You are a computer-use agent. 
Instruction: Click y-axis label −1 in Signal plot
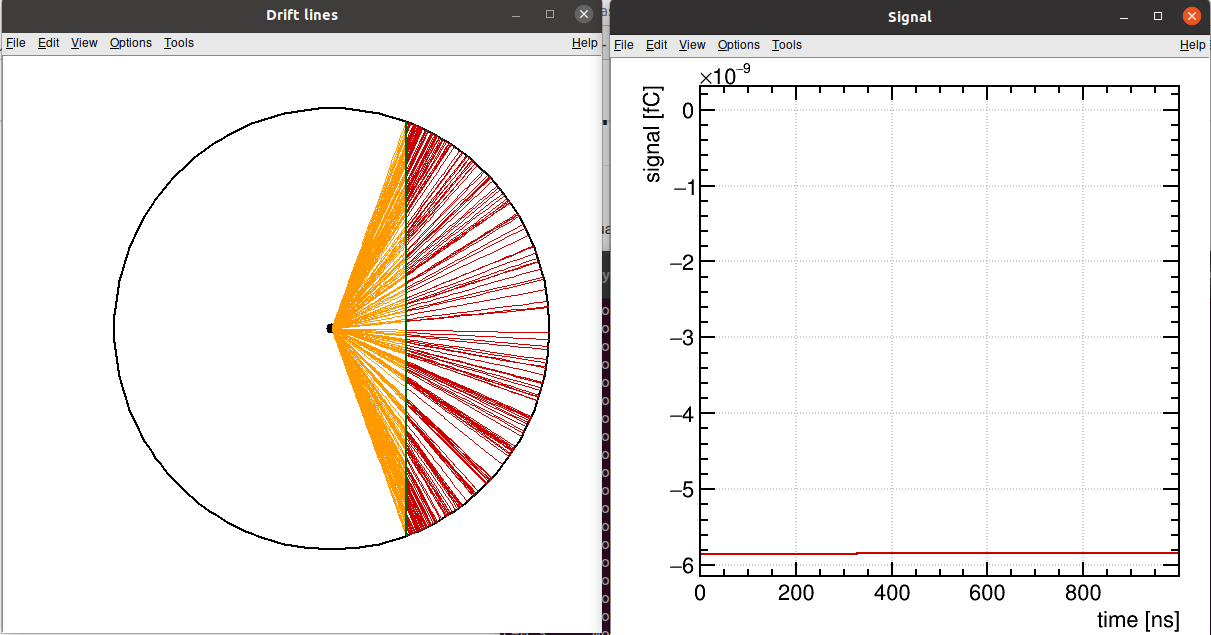(x=682, y=187)
